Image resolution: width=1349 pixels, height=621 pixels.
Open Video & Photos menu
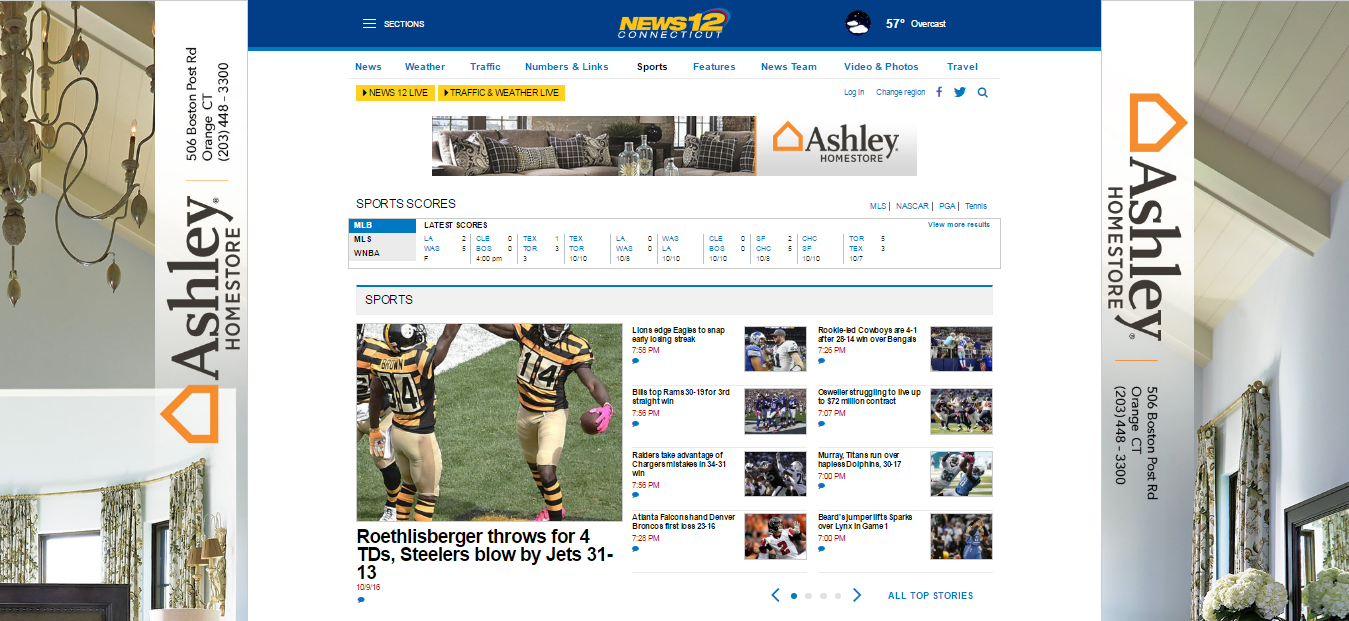click(x=881, y=67)
